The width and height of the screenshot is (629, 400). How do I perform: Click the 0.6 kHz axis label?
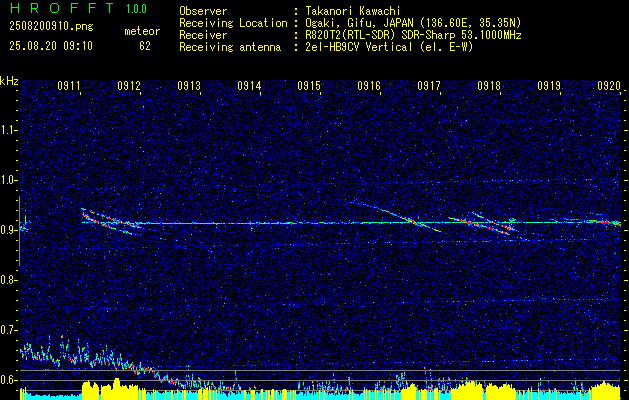coord(9,380)
